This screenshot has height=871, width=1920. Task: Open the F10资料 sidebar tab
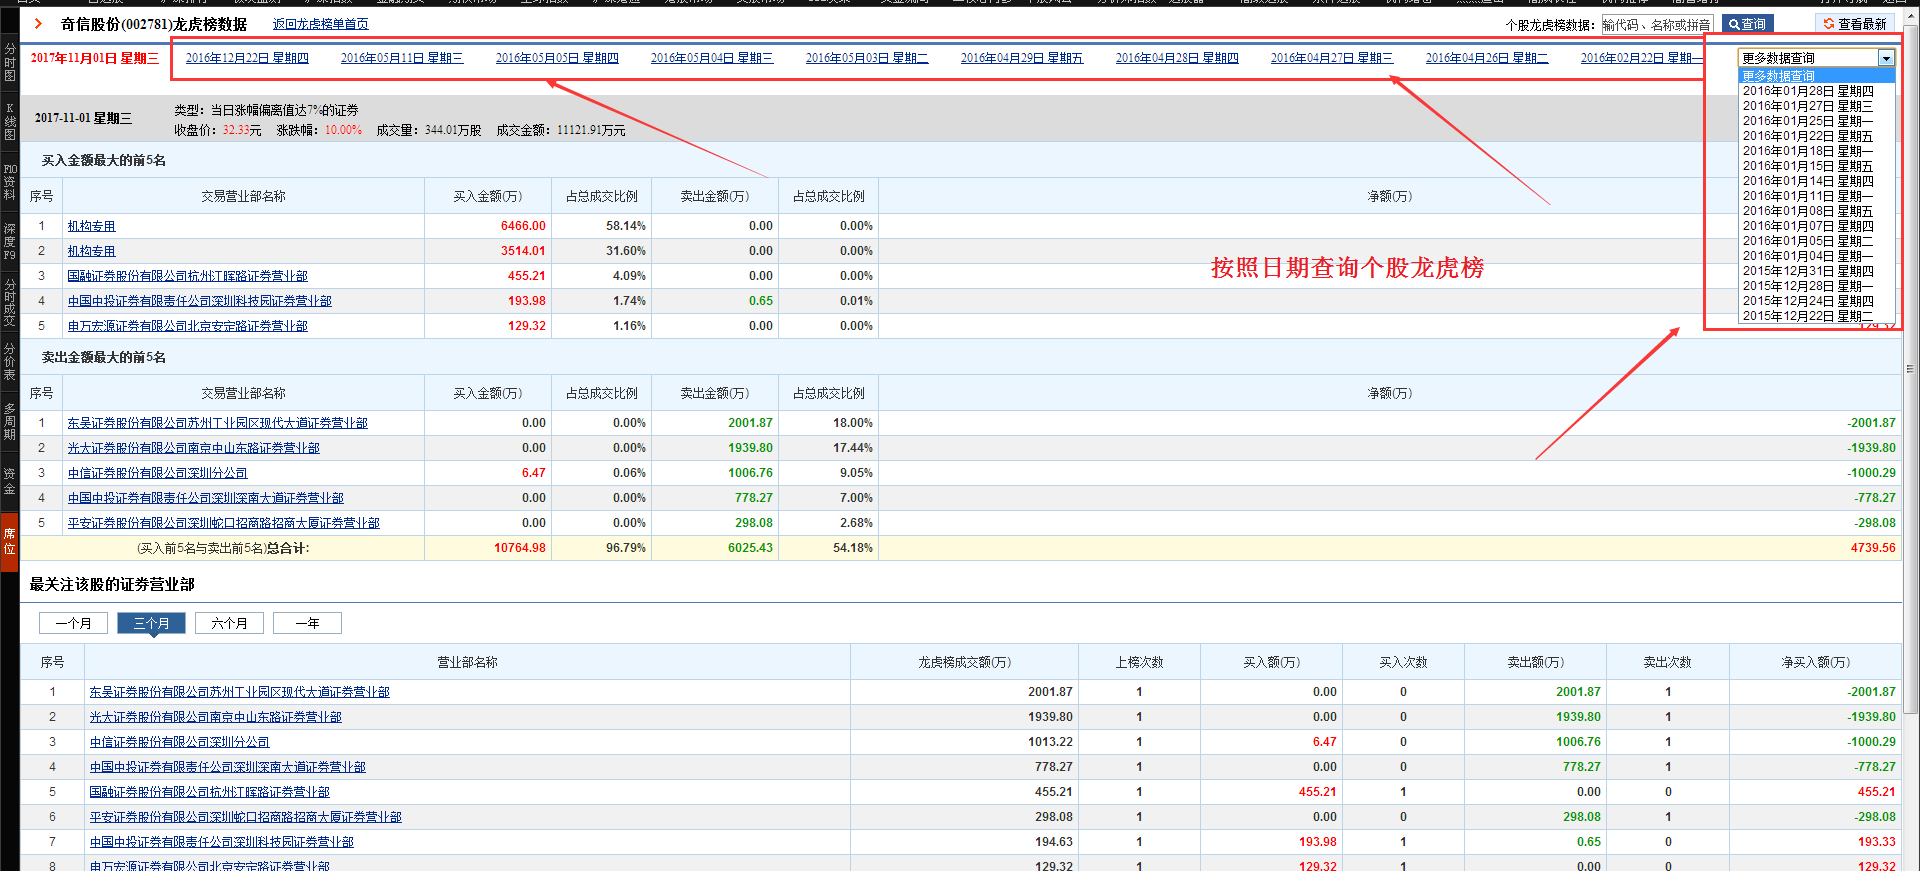click(x=9, y=182)
